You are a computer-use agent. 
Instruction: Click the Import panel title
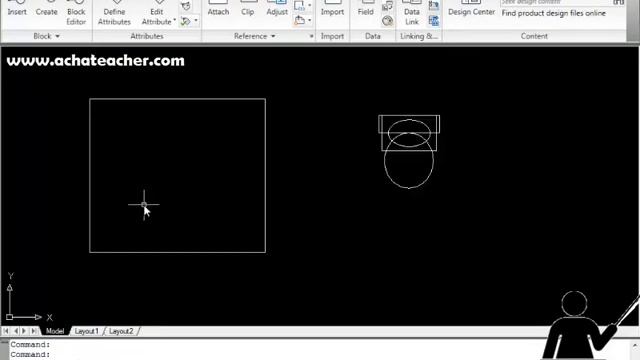pos(332,36)
